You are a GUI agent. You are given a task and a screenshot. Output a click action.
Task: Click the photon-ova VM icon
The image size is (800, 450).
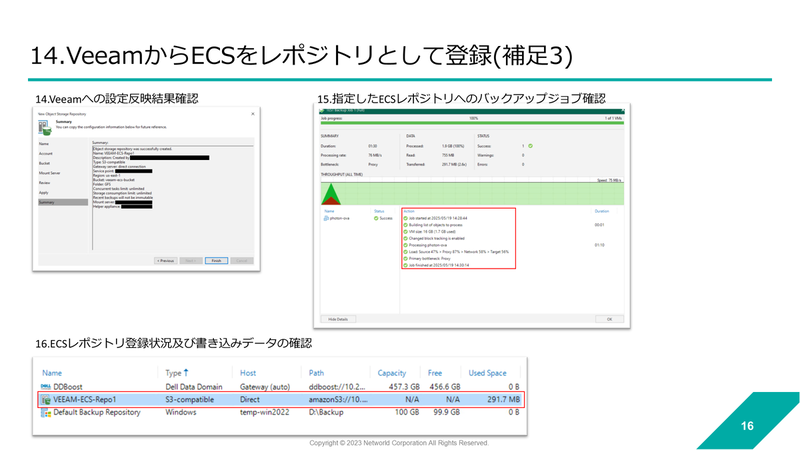coord(326,218)
